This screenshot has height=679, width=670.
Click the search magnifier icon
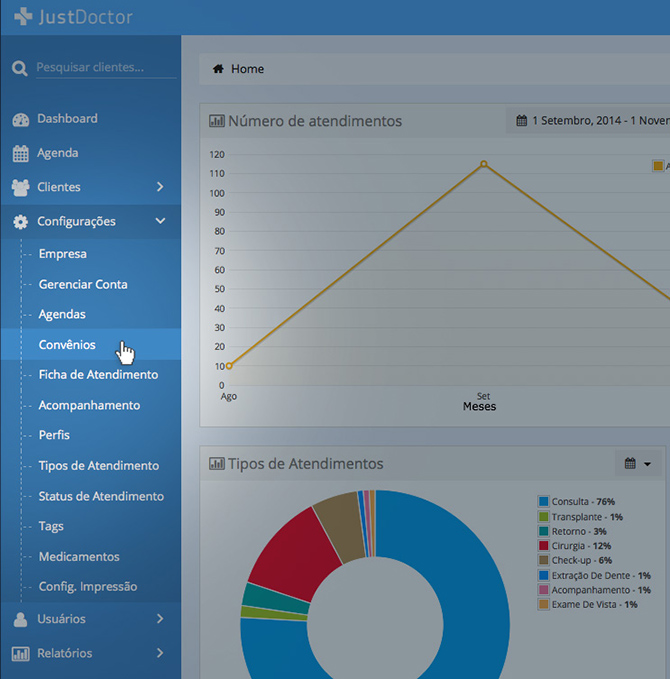point(19,68)
